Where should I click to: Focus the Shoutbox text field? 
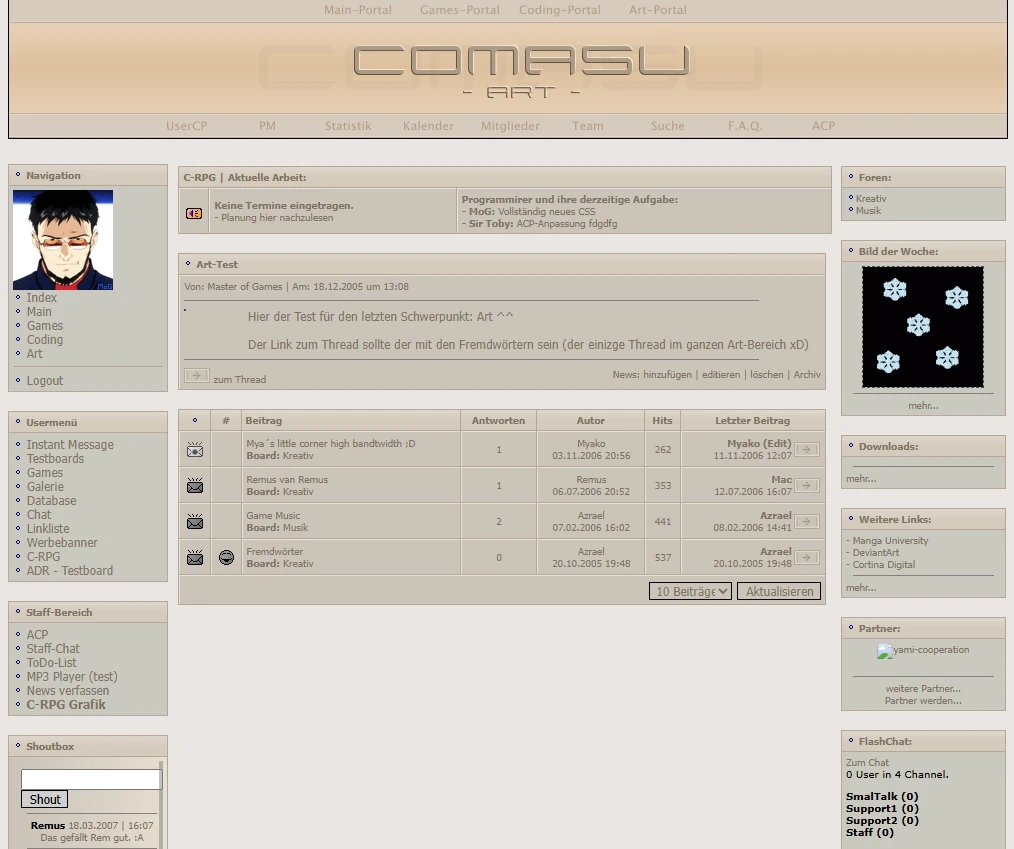(91, 779)
